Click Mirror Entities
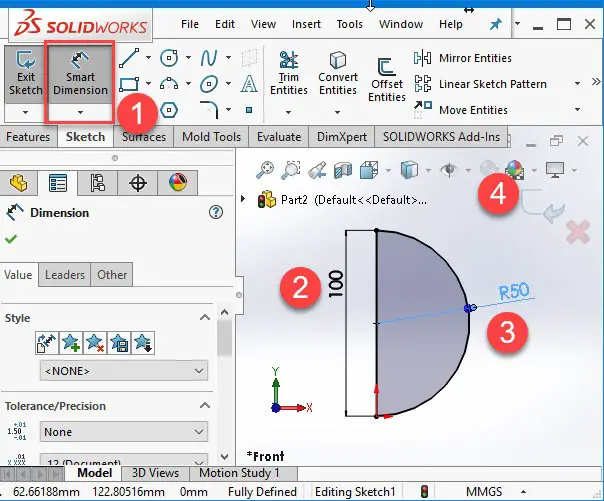The image size is (604, 501). 462,58
